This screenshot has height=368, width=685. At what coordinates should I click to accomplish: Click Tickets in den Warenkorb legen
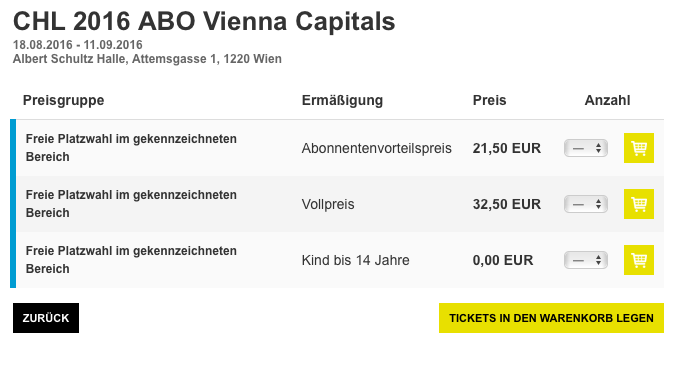point(551,318)
